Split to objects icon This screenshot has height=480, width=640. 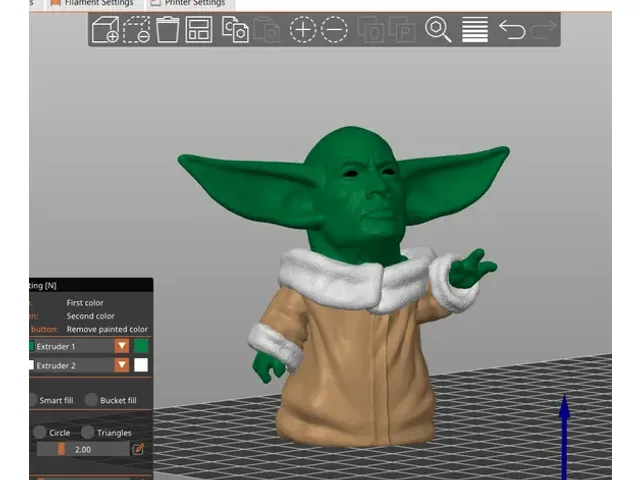point(371,29)
